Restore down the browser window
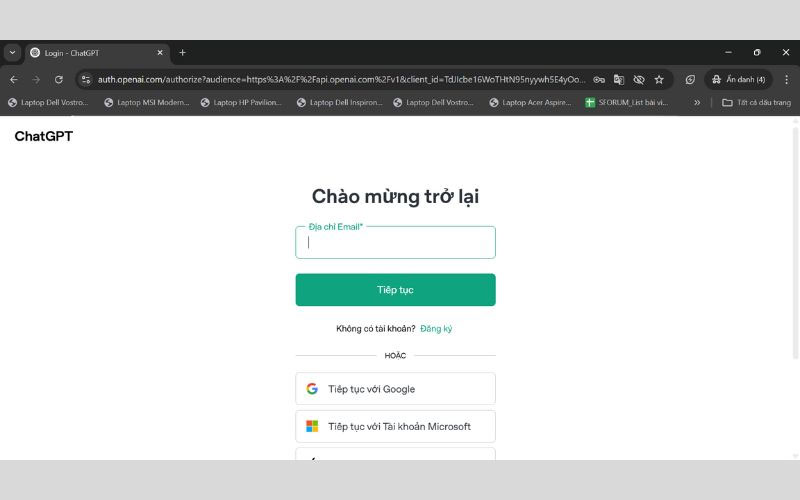 click(757, 52)
